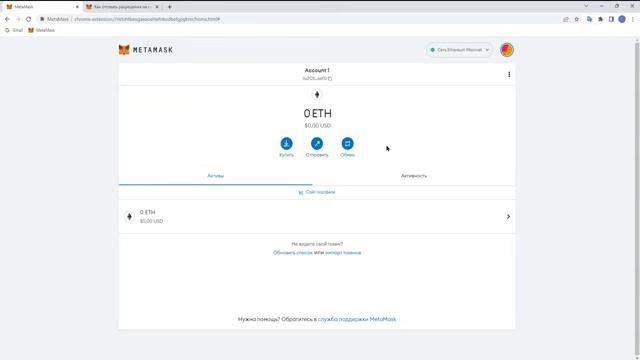Click the import tokens (импорт токенов) link

point(343,253)
